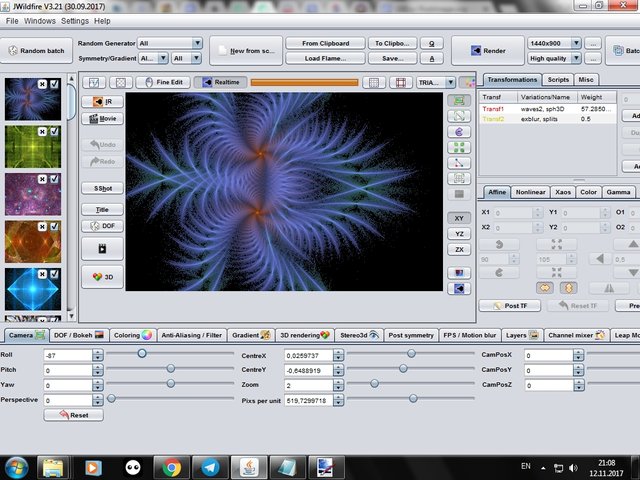Click the Load Flame button
Viewport: 640px width, 480px height.
(x=324, y=58)
